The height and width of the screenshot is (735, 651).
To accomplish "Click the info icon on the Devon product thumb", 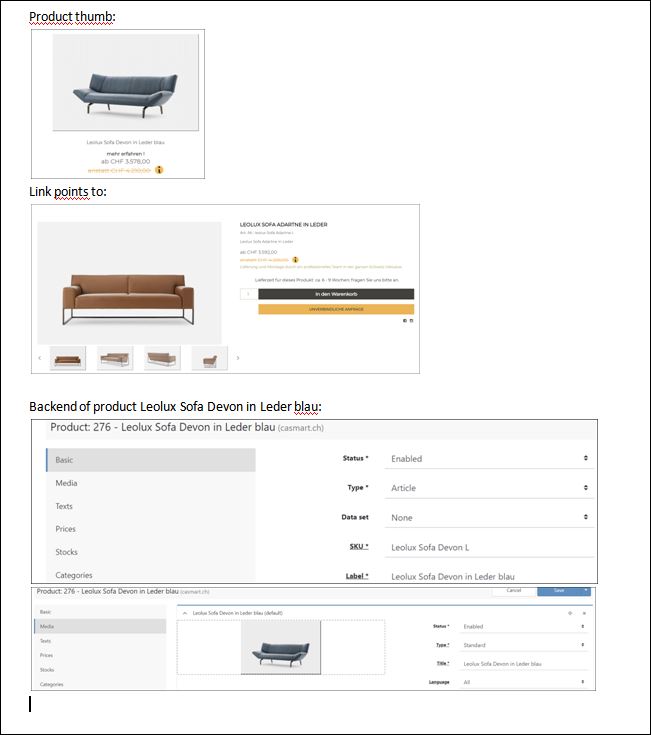I will click(x=159, y=170).
